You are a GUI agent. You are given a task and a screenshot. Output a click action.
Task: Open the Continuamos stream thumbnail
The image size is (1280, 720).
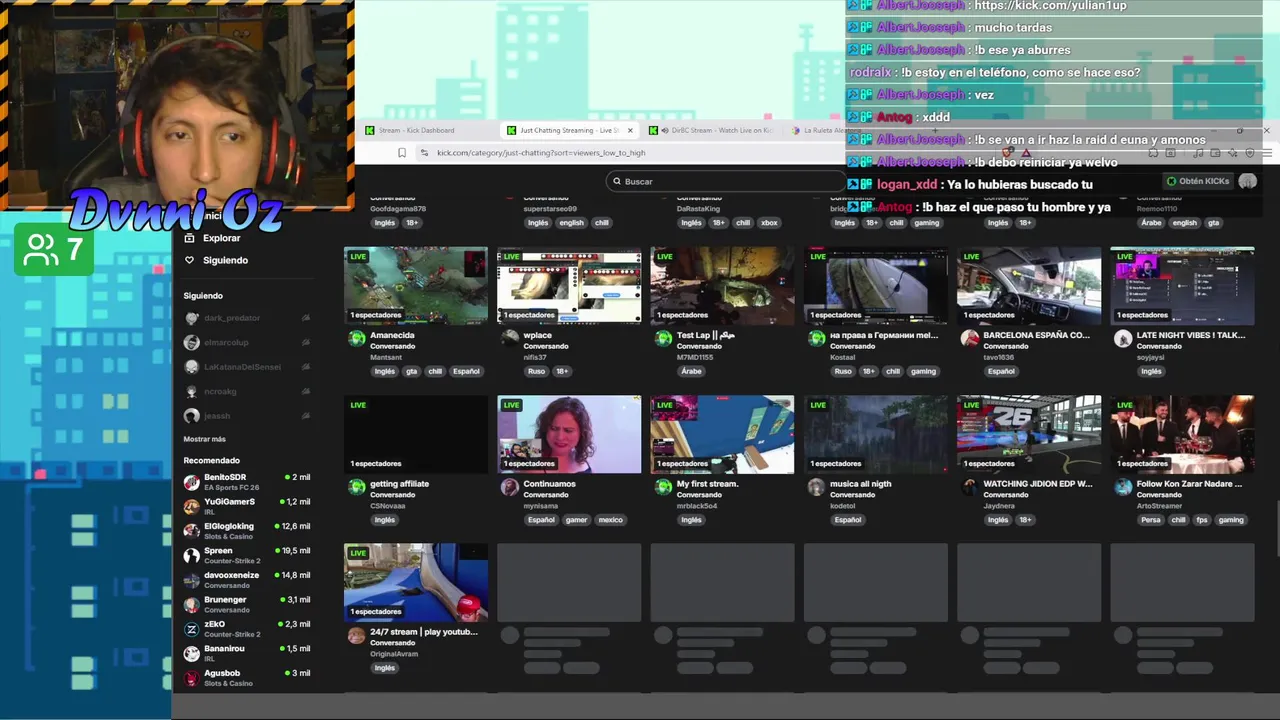(x=569, y=434)
